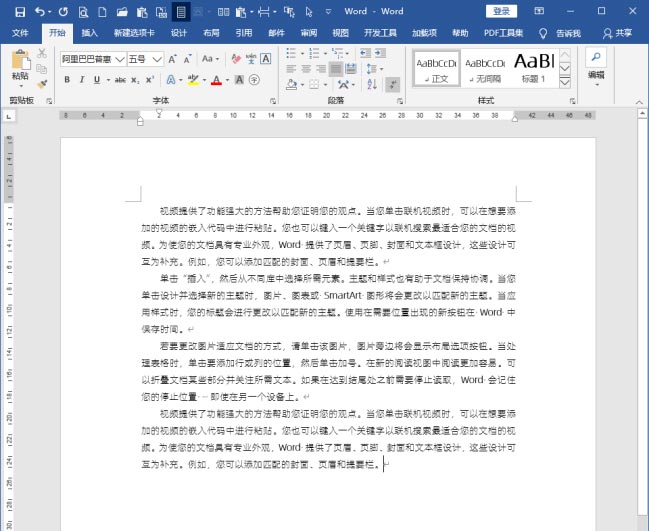Click the 粘贴 (Paste) button
Screen dimensions: 649x531
20,68
